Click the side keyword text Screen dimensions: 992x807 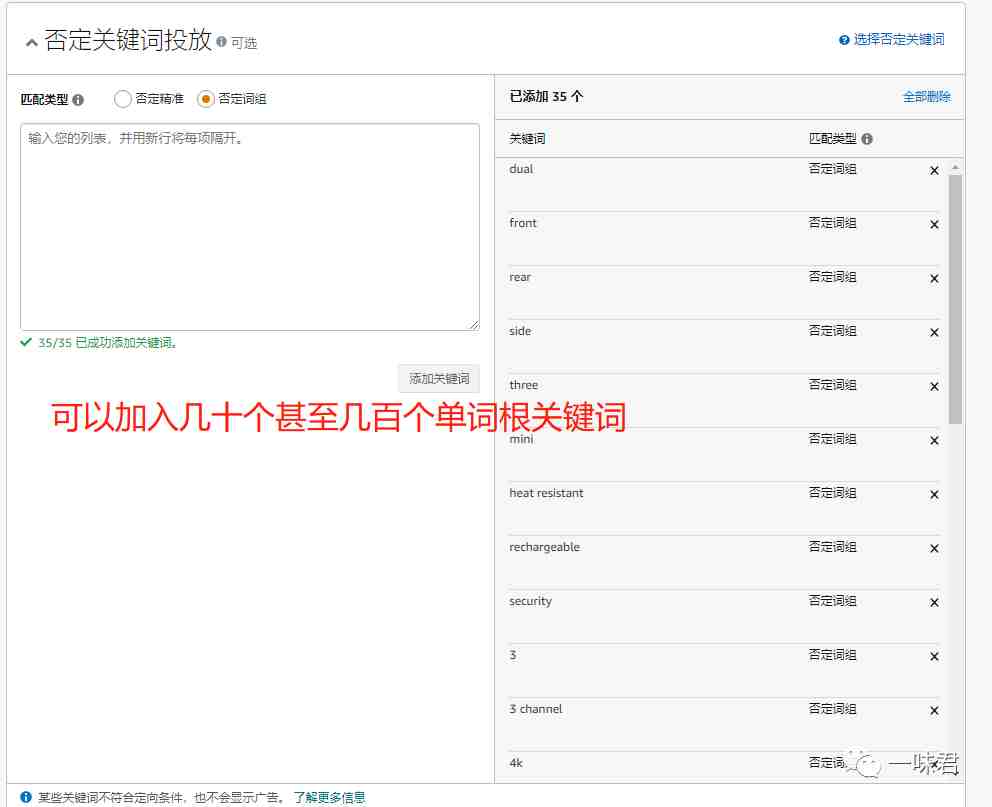519,331
